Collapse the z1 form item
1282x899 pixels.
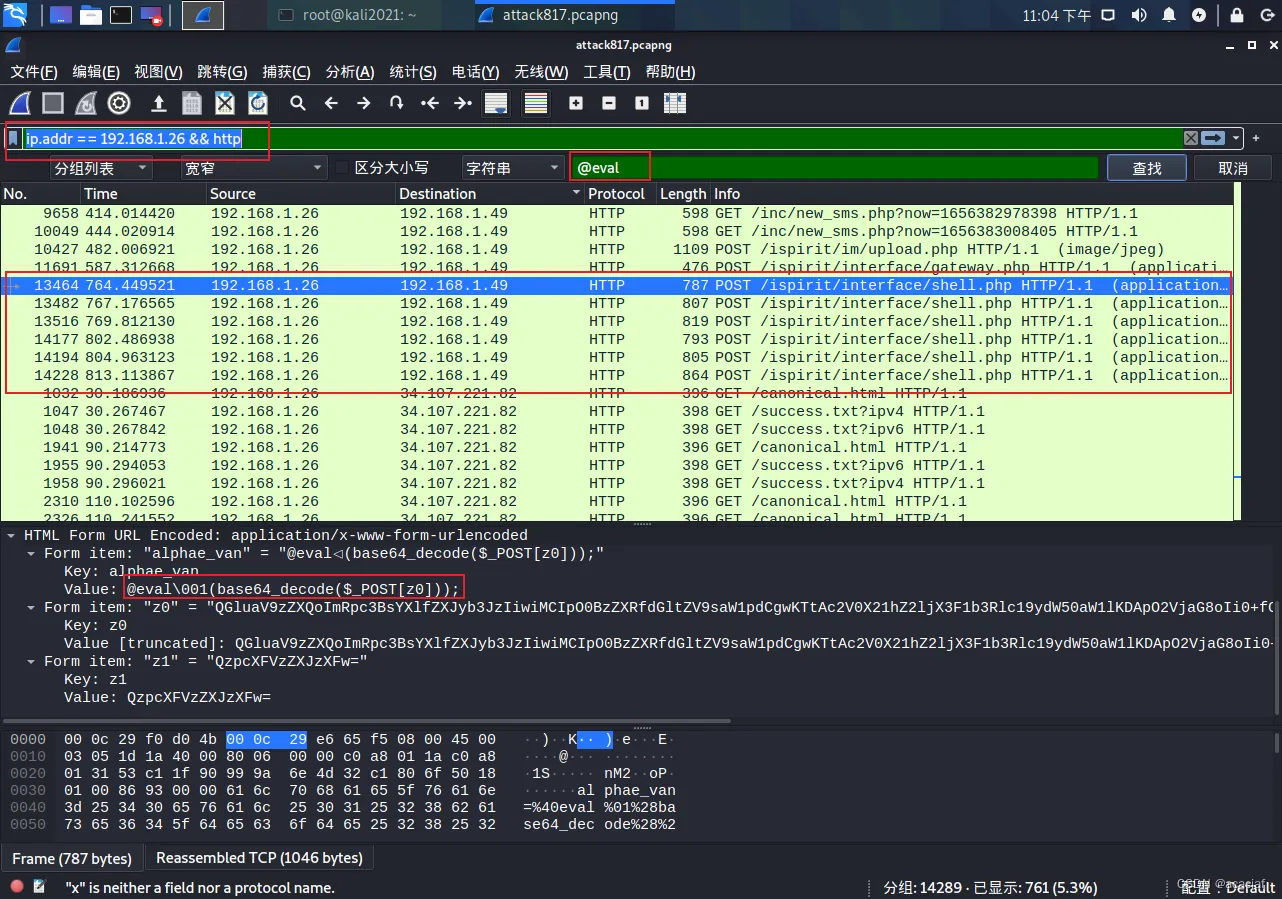[32, 661]
